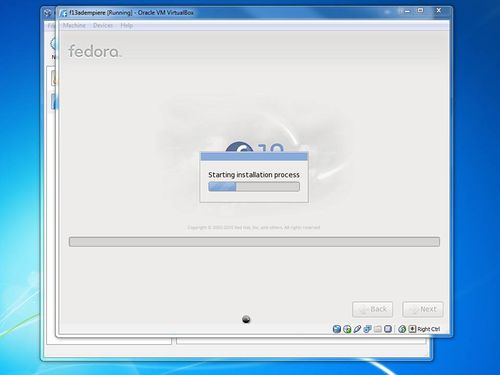Click the optical disc status icon
Viewport: 500px width, 375px height.
coord(347,329)
